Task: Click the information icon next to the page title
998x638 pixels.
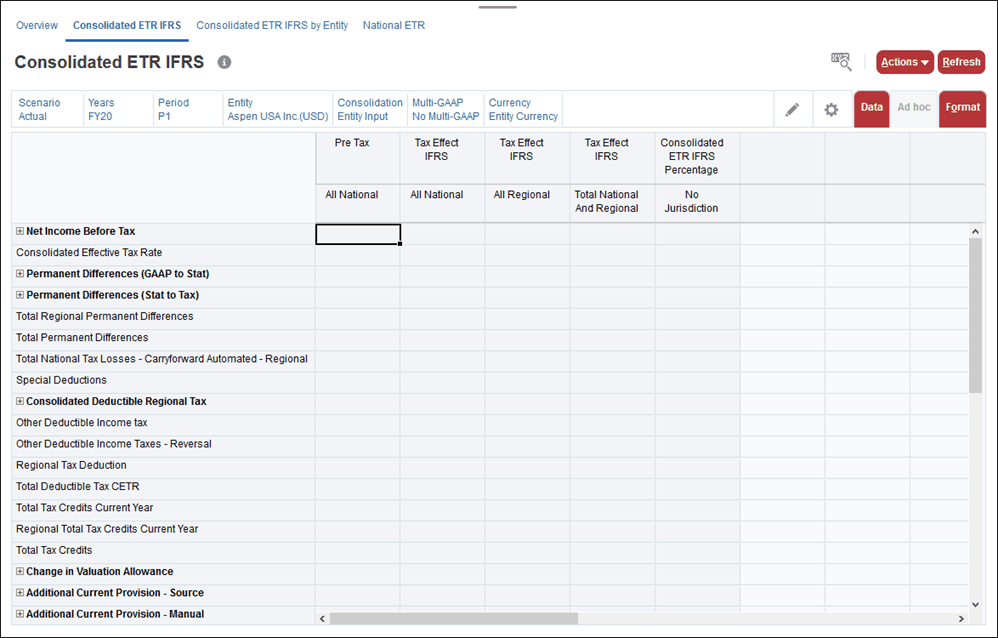Action: (224, 62)
